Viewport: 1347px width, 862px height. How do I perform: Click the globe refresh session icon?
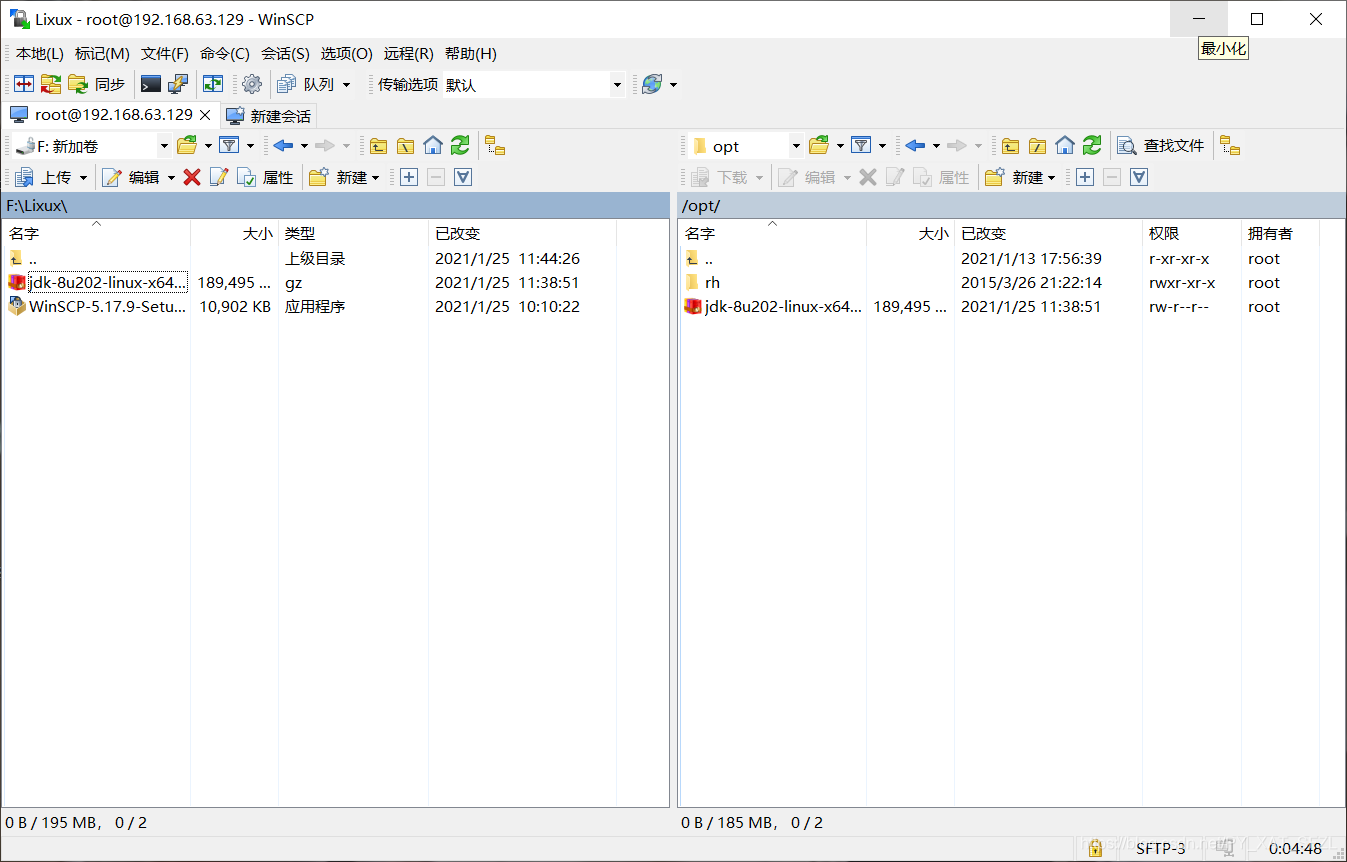pyautogui.click(x=652, y=85)
